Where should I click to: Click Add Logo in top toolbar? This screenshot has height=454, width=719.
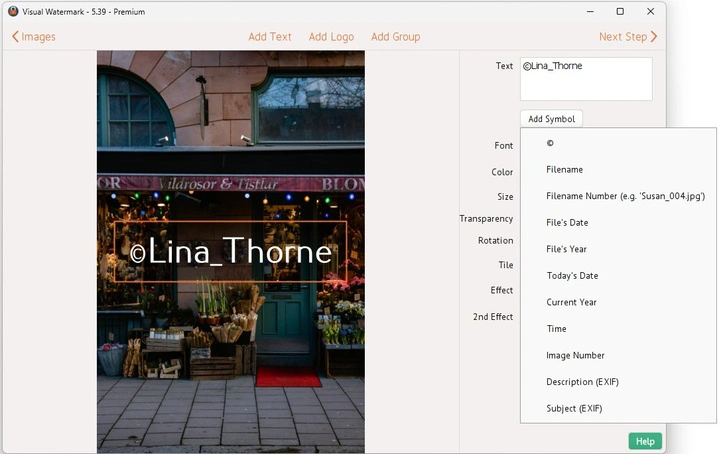[331, 37]
